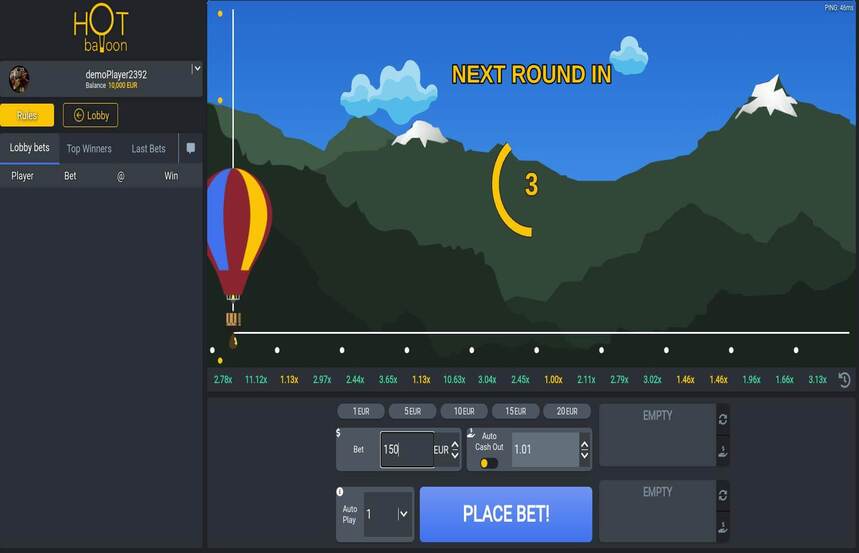The width and height of the screenshot is (859, 553).
Task: Click the cash-out hand icon of lower EMPTY slot
Action: coord(723,528)
